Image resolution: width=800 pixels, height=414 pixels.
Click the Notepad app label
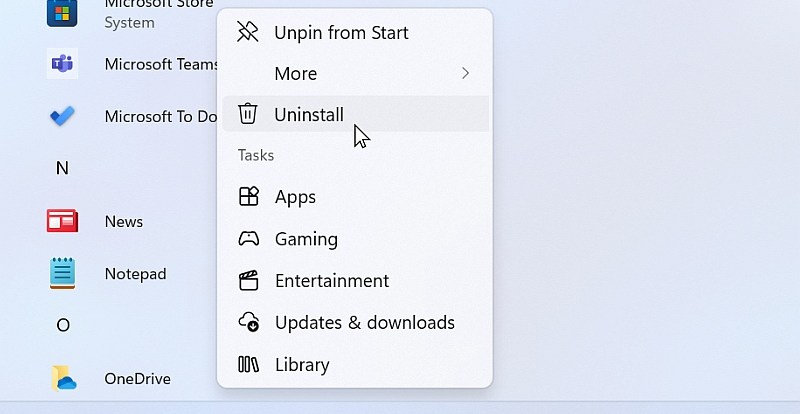135,274
